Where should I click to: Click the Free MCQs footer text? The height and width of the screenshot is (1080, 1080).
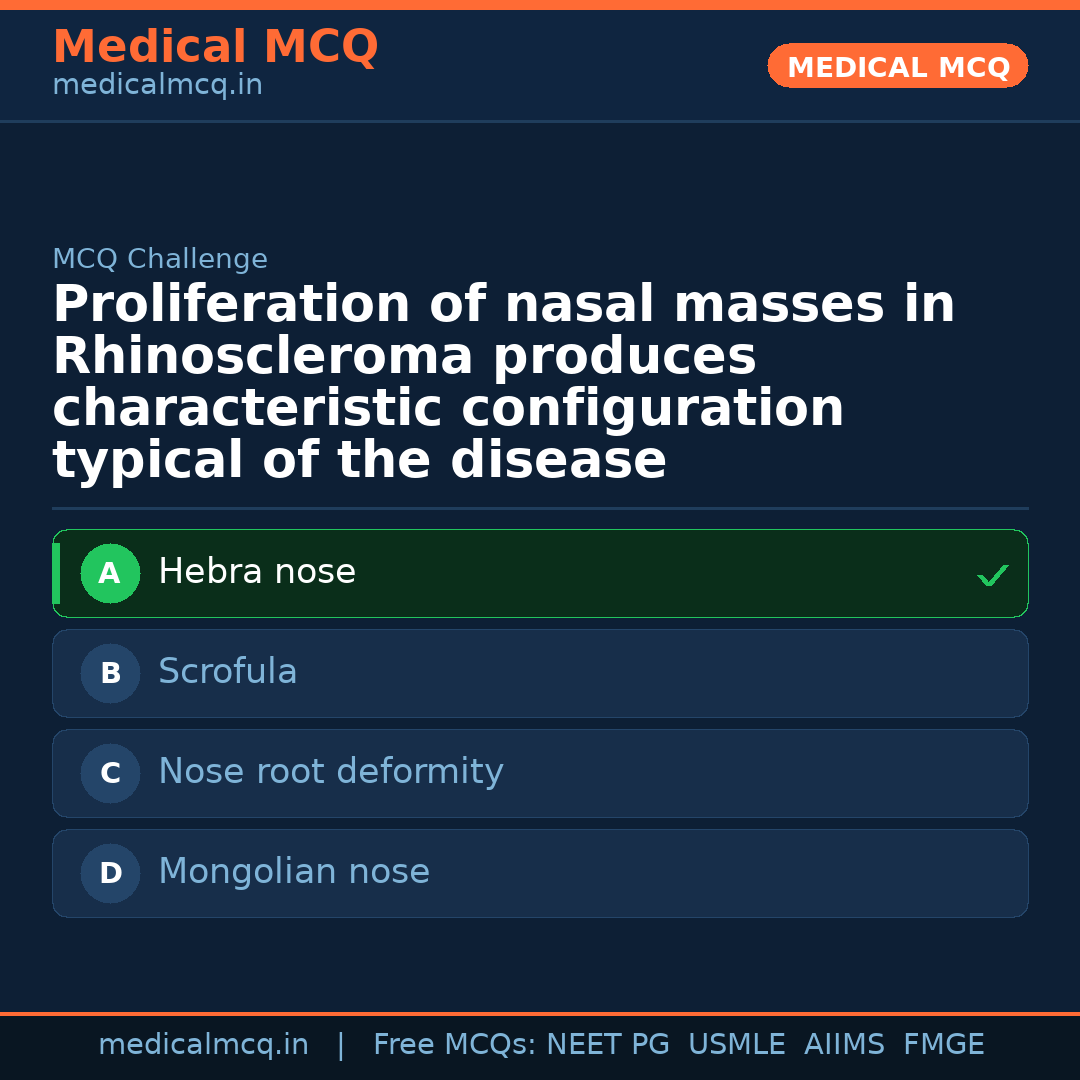pyautogui.click(x=455, y=1045)
